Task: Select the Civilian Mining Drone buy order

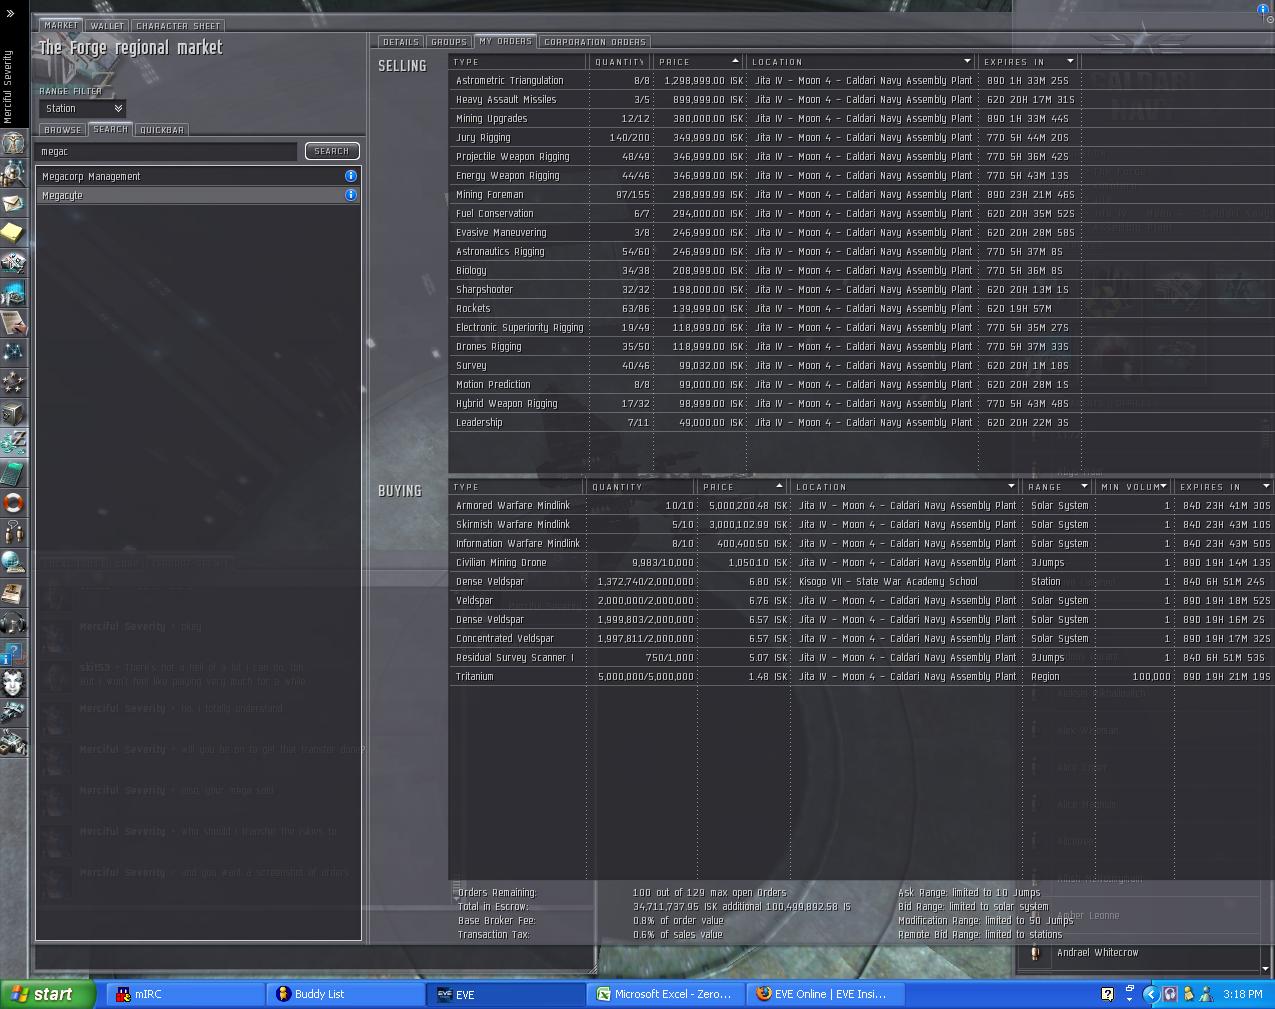Action: (x=862, y=562)
